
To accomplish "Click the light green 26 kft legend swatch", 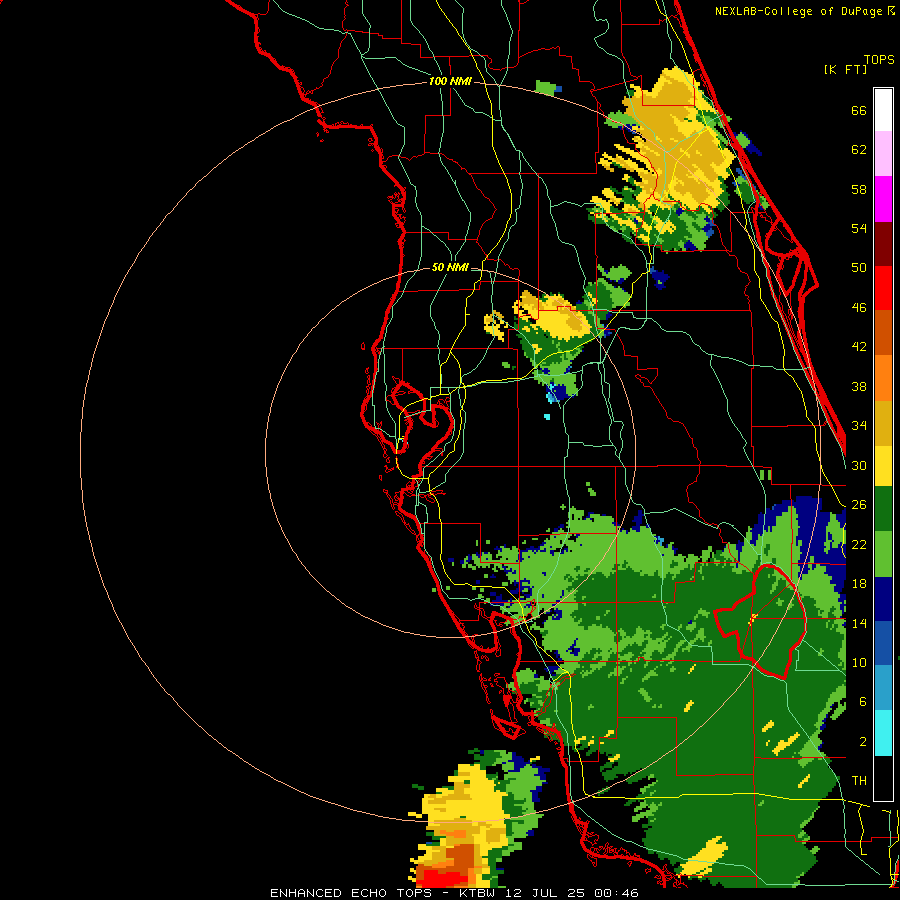I will click(x=883, y=554).
